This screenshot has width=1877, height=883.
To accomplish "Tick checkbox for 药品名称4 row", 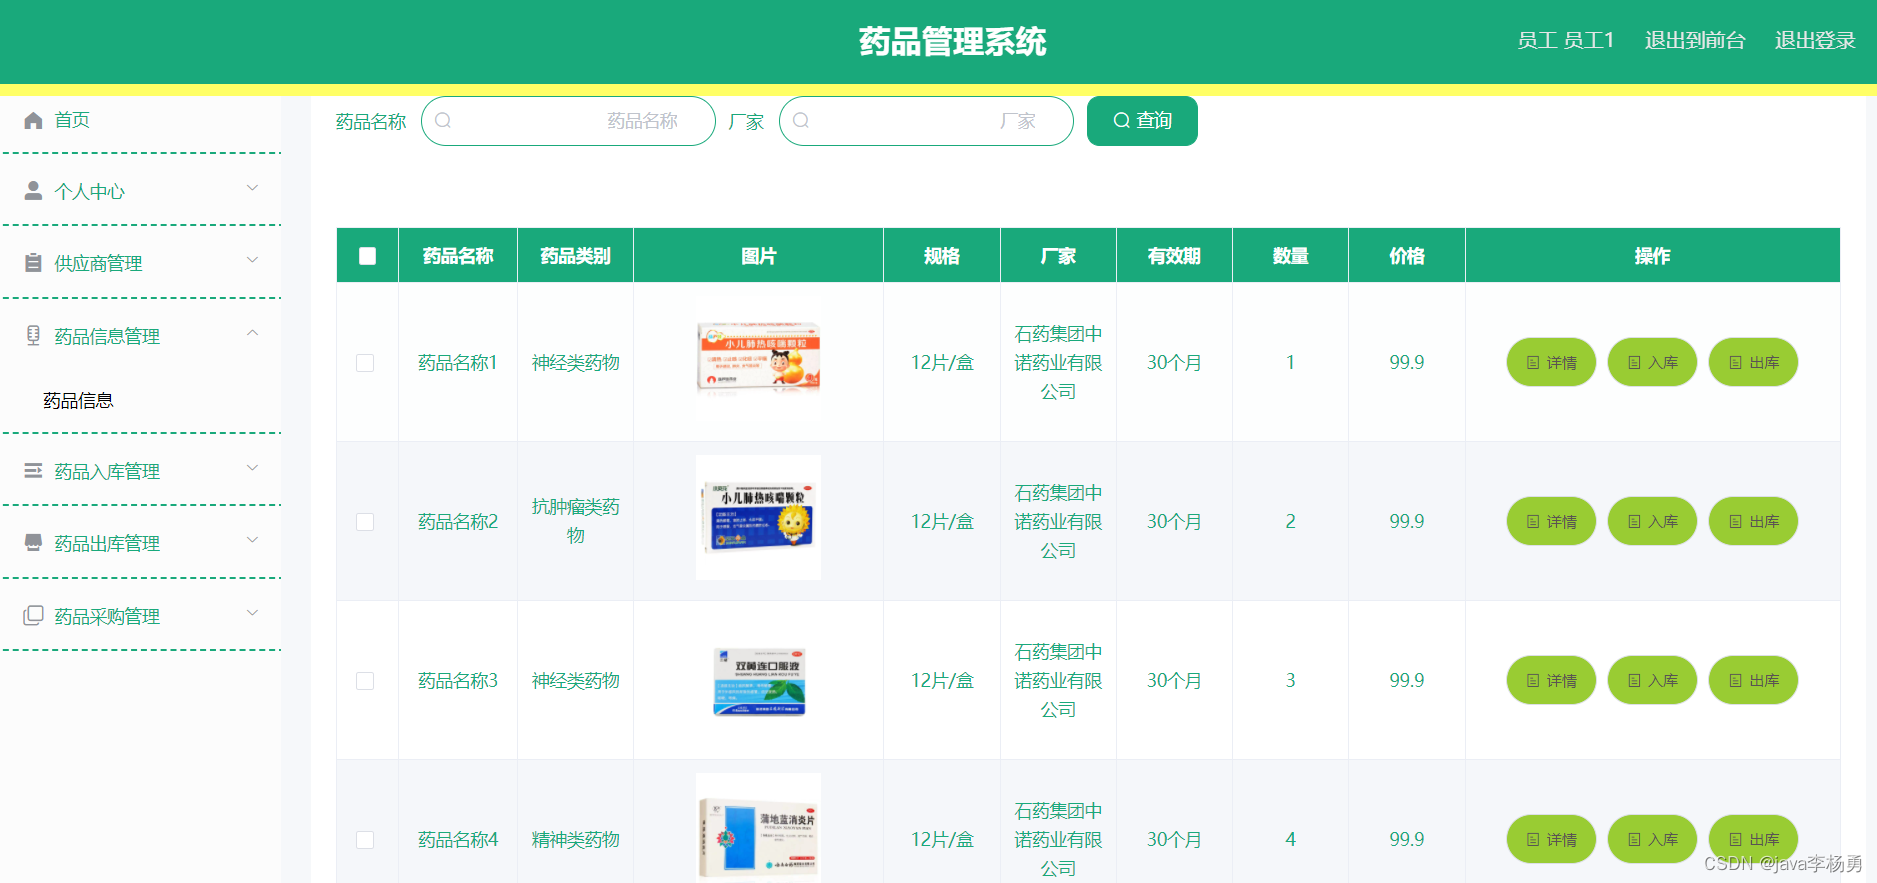I will pyautogui.click(x=365, y=840).
